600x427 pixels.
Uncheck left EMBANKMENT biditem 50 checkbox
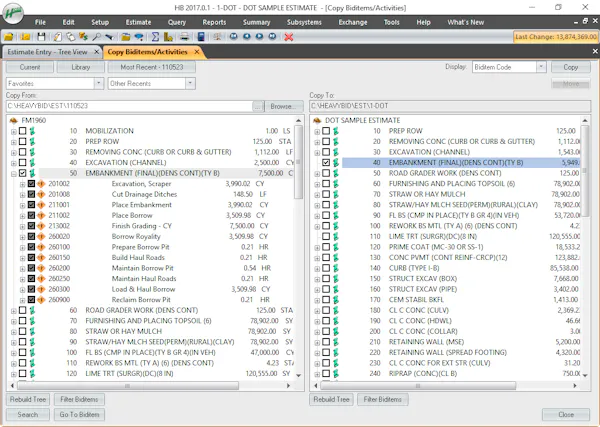pyautogui.click(x=23, y=173)
